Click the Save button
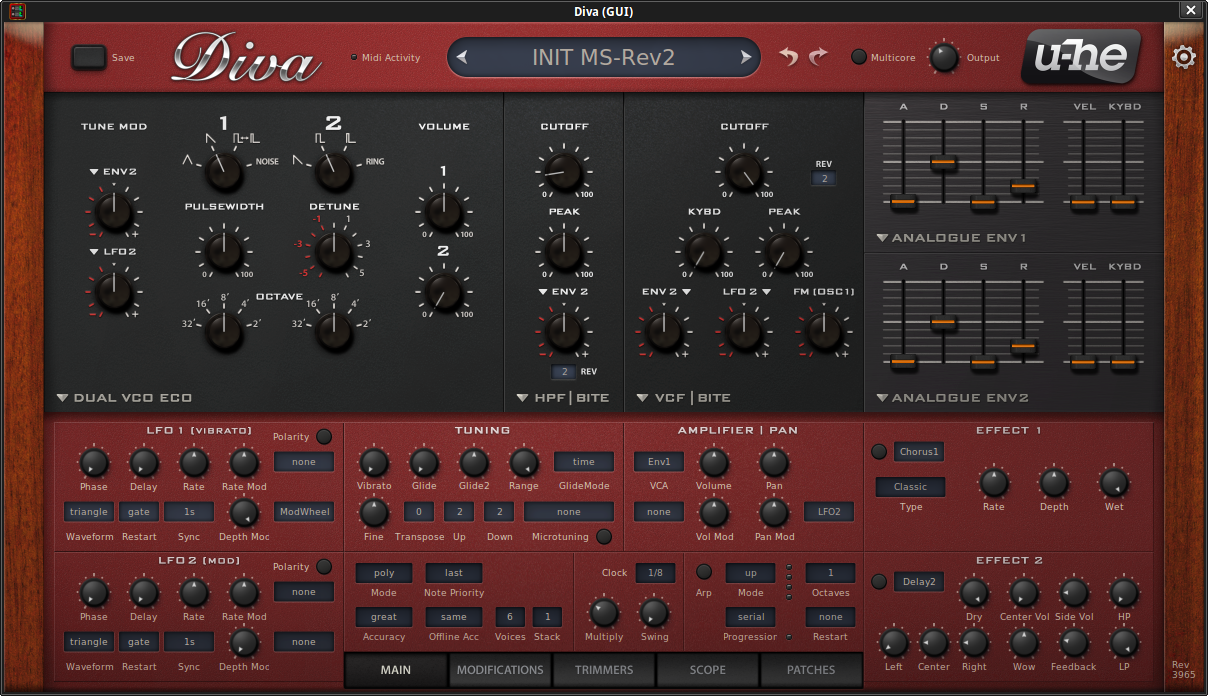 click(x=89, y=57)
